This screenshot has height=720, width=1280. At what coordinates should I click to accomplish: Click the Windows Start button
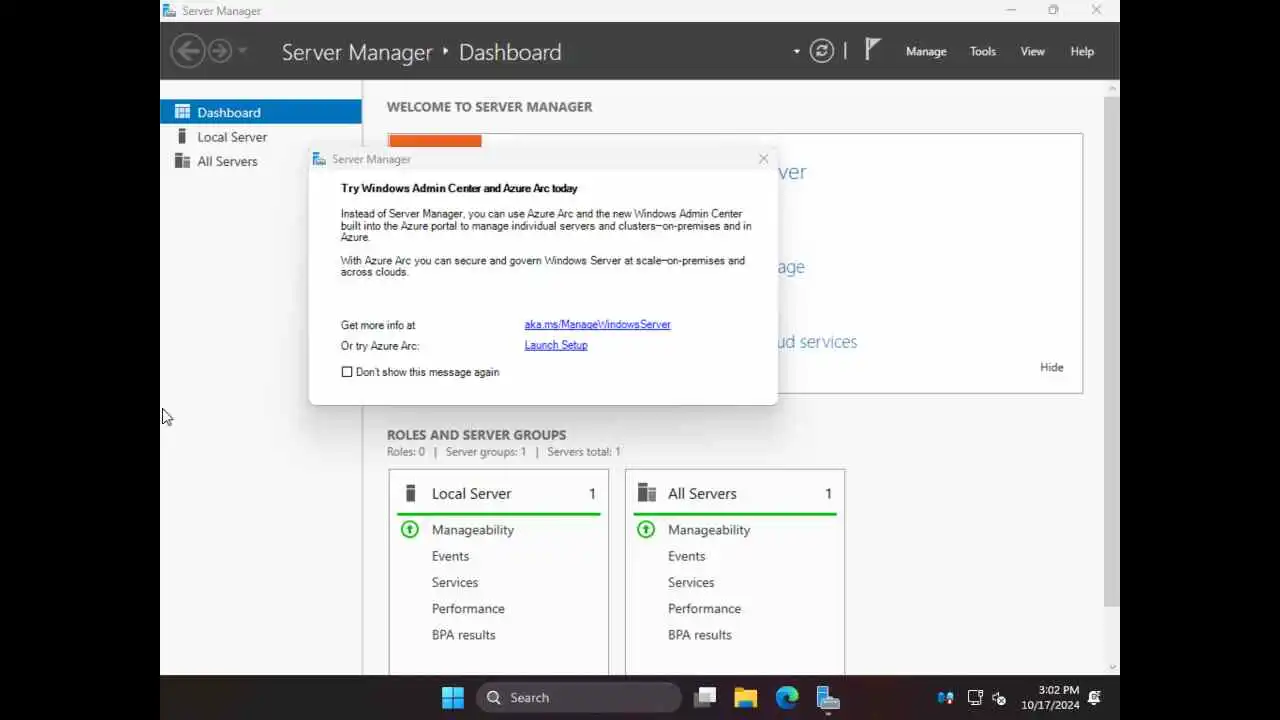click(x=453, y=698)
